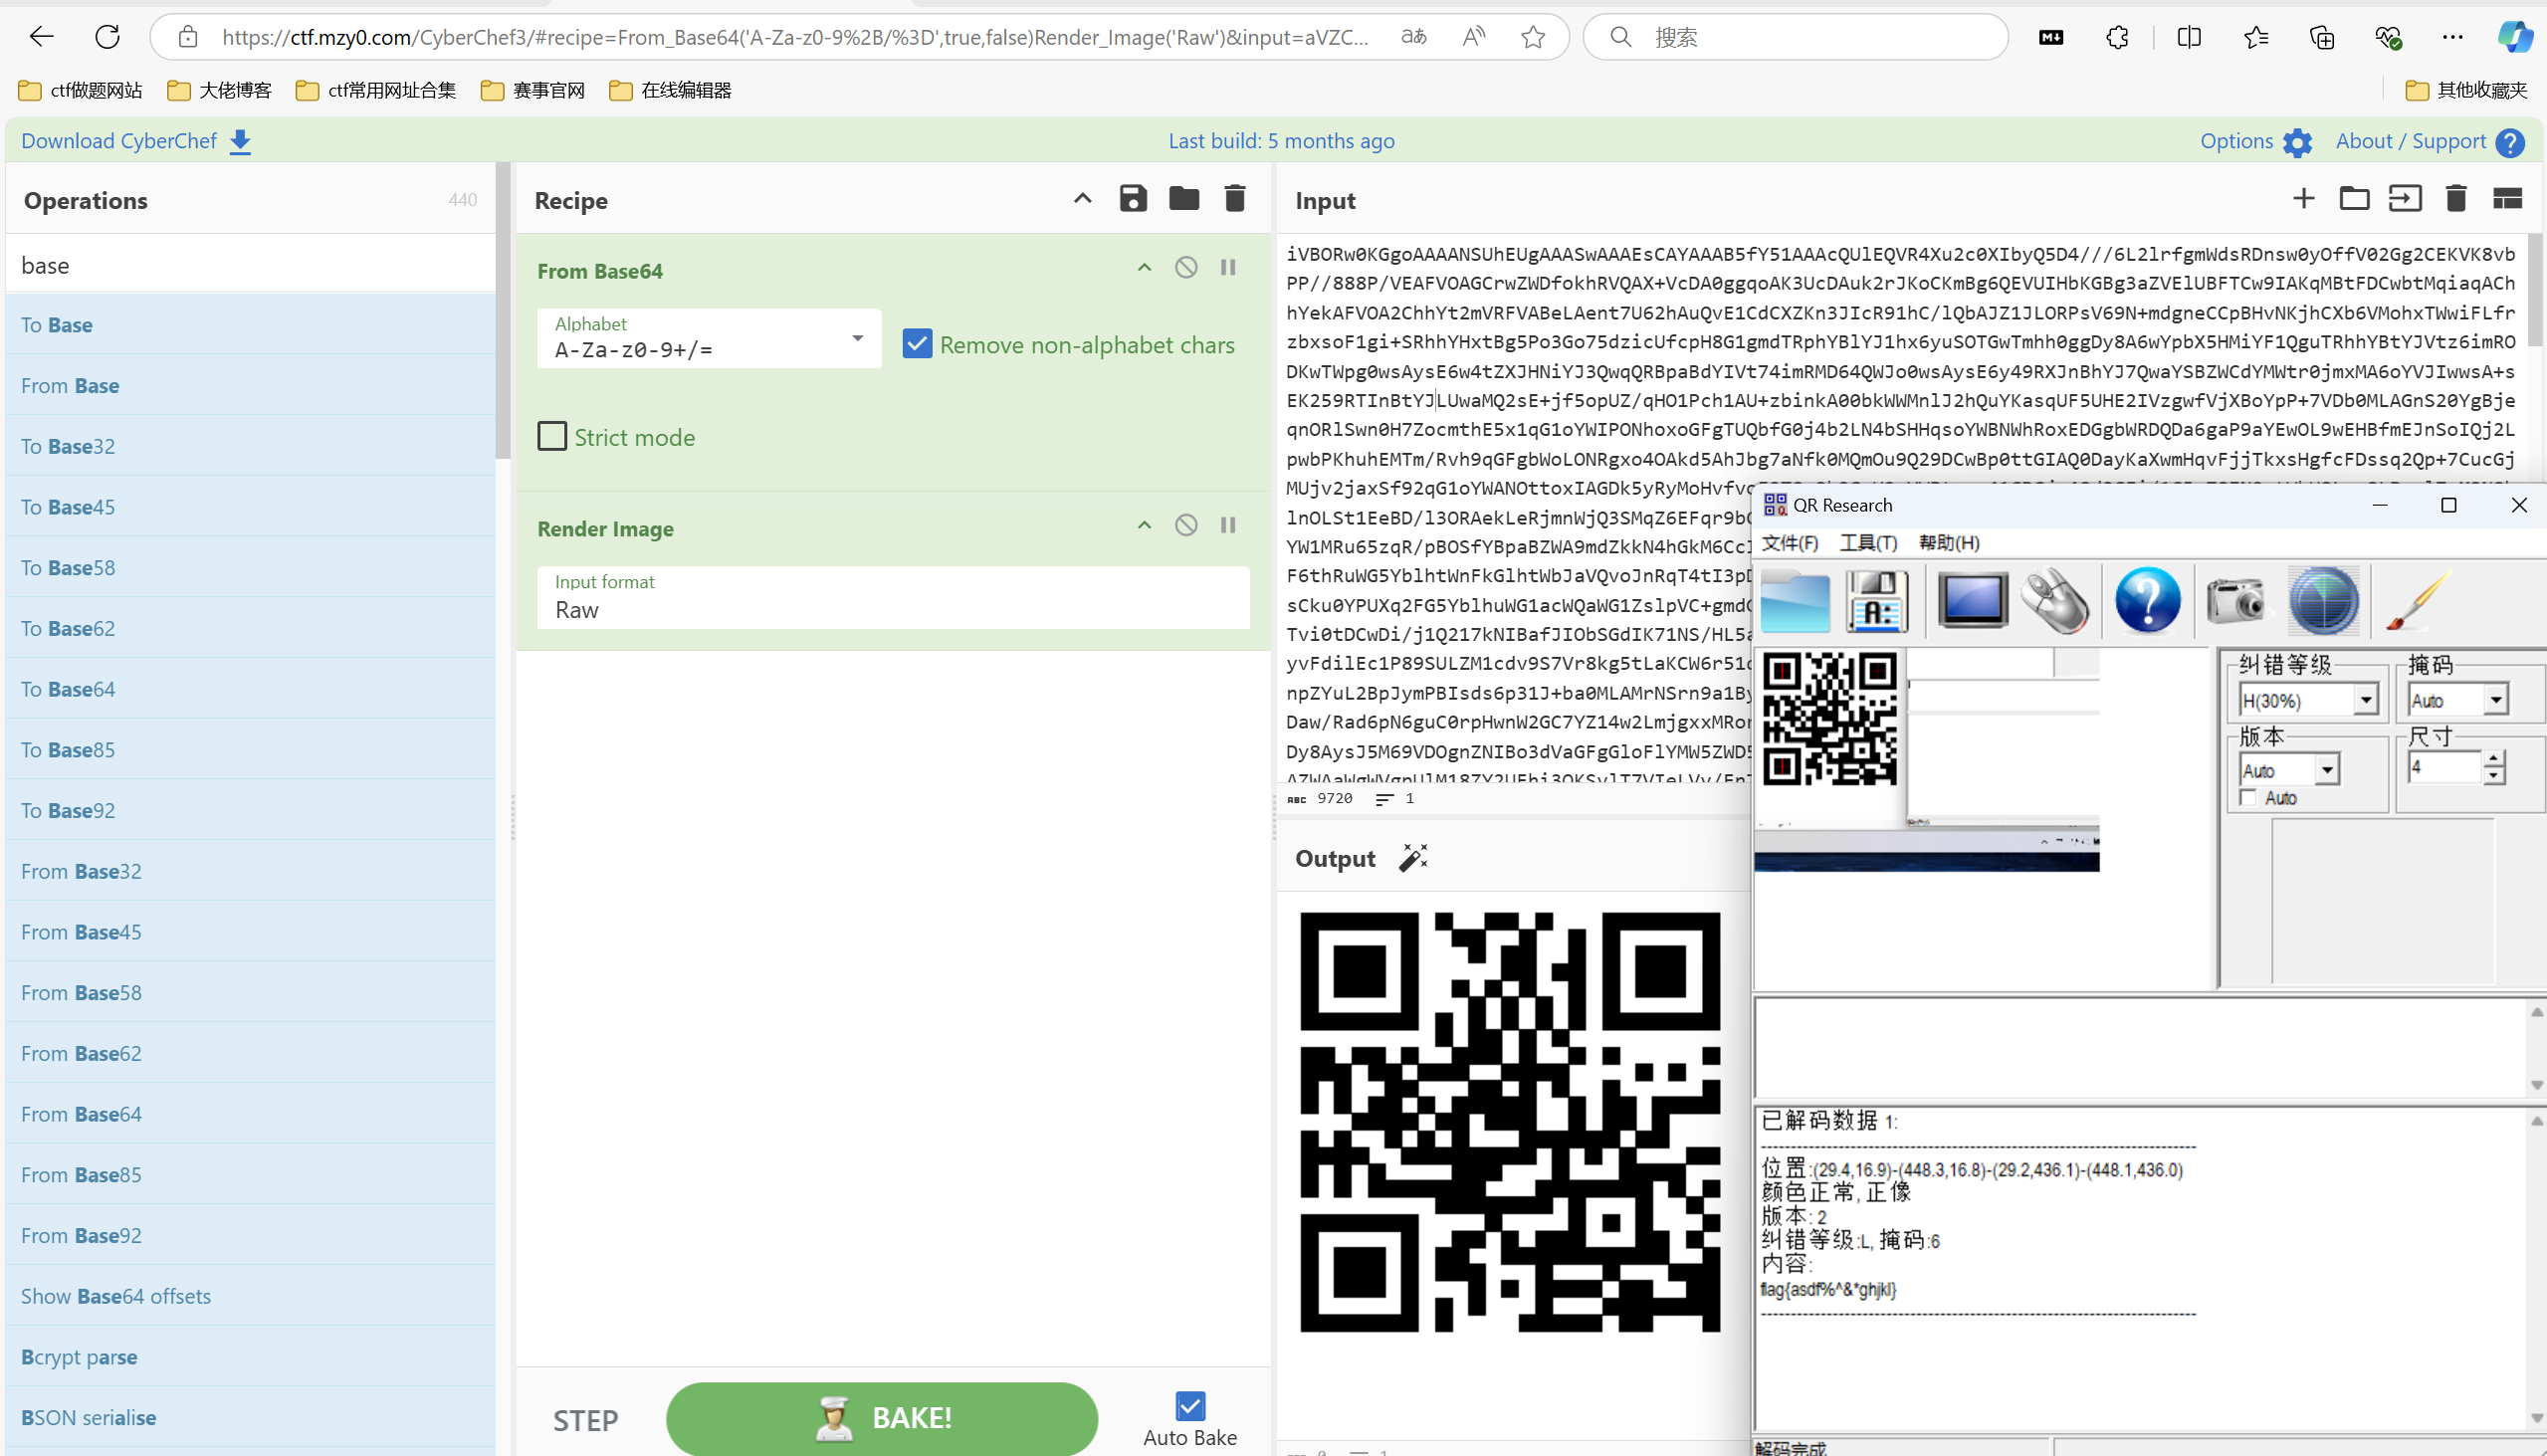
Task: Click QR Research blue help icon
Action: (2147, 600)
